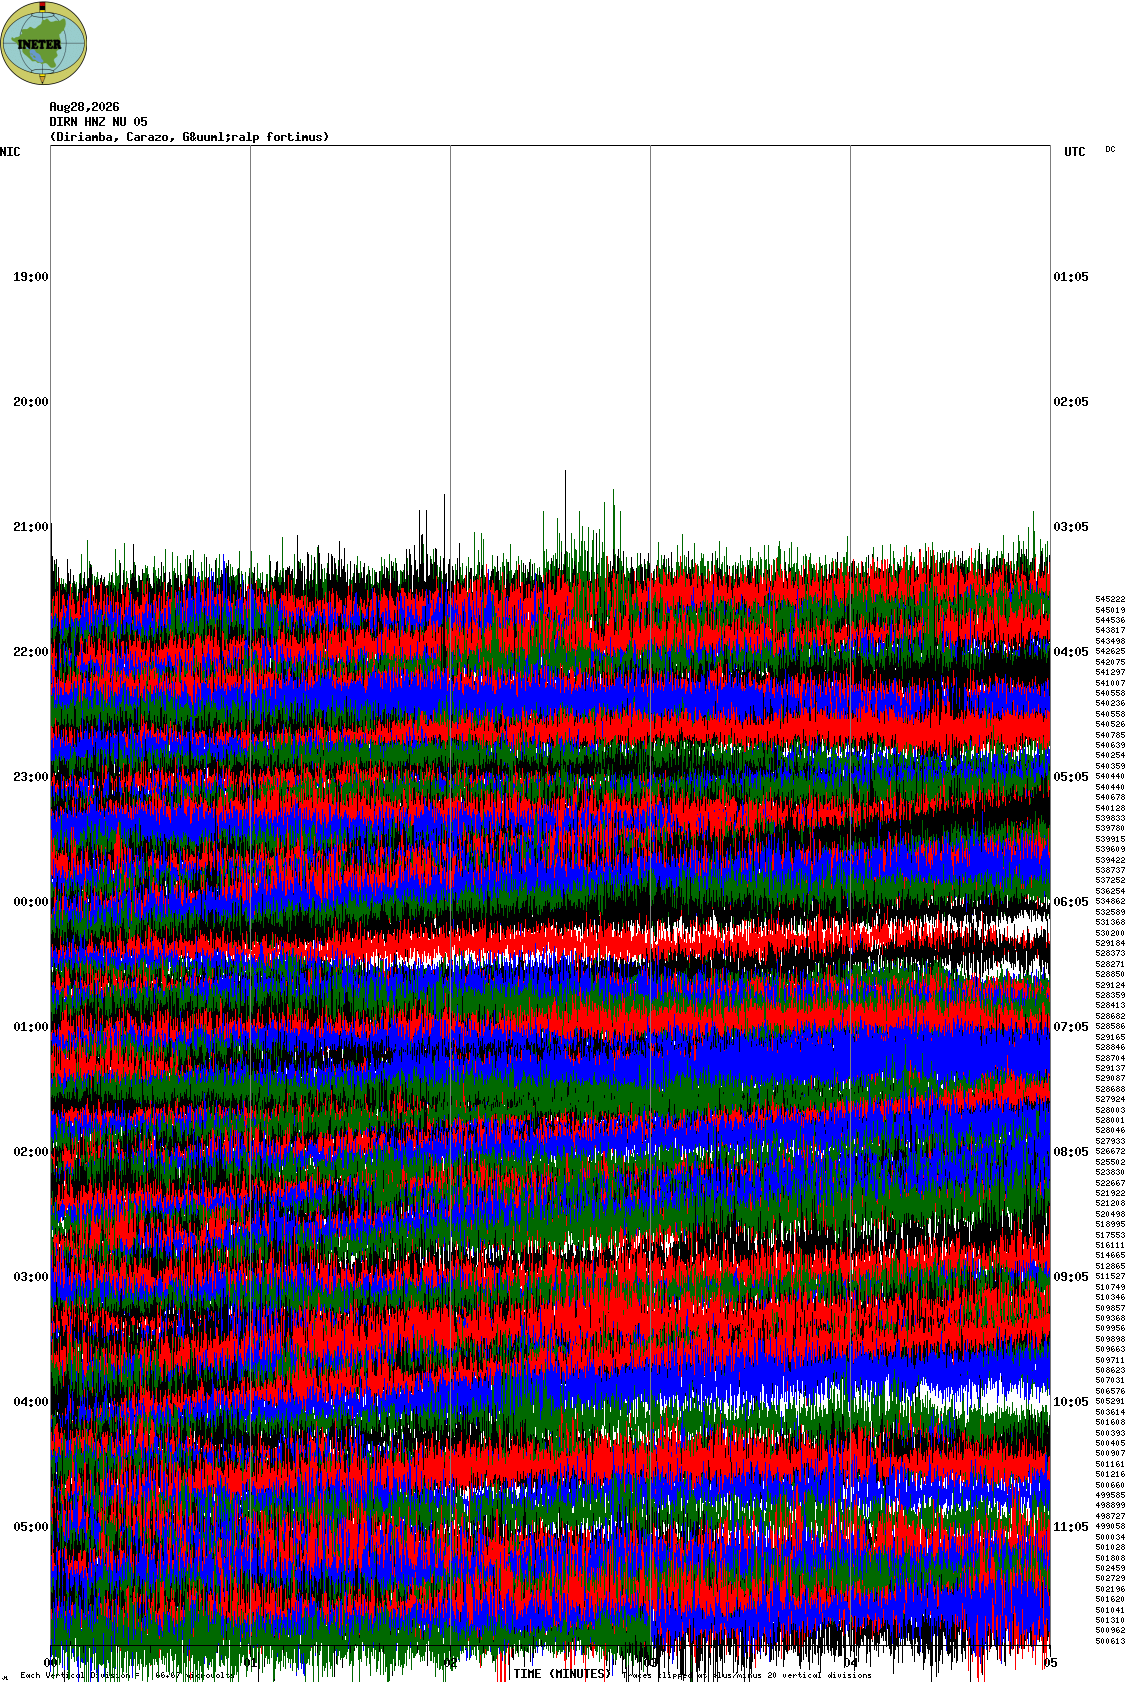Click the INETER logo

click(x=44, y=43)
